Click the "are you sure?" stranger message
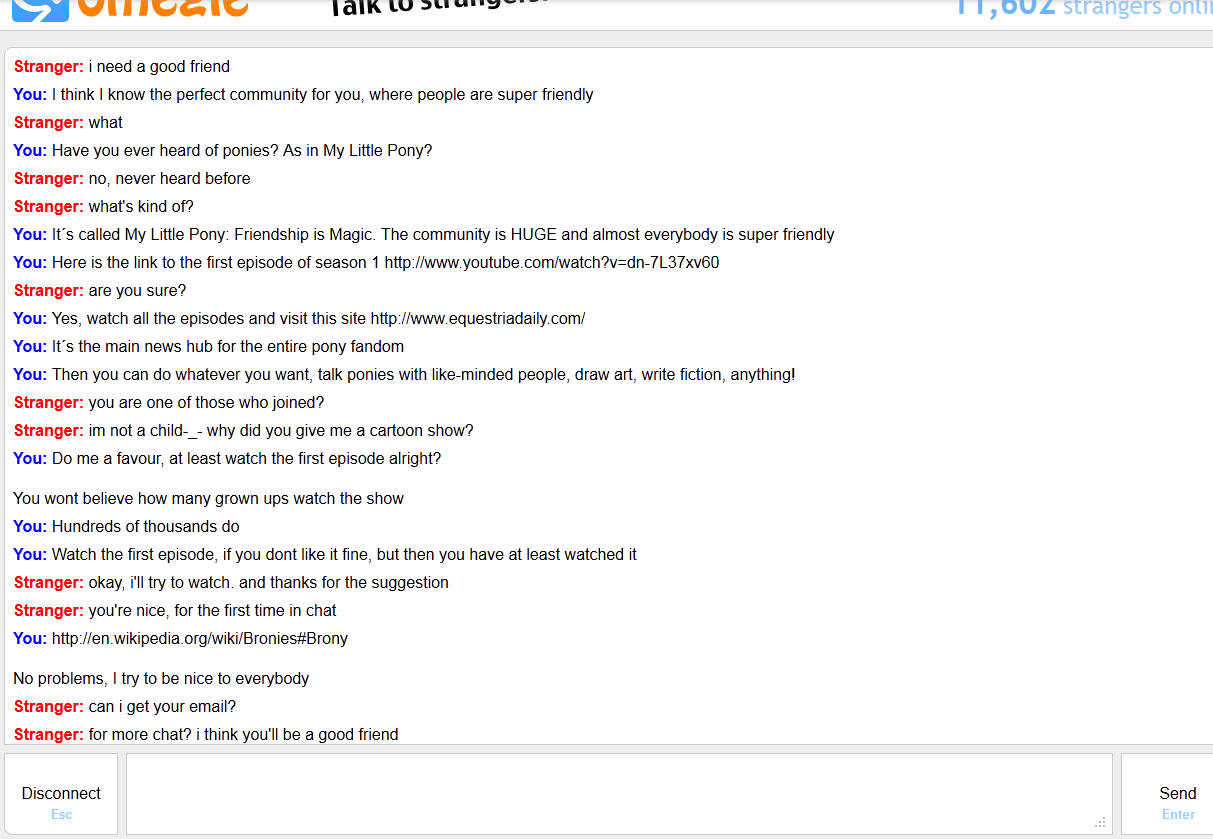This screenshot has height=839, width=1213. pyautogui.click(x=137, y=291)
